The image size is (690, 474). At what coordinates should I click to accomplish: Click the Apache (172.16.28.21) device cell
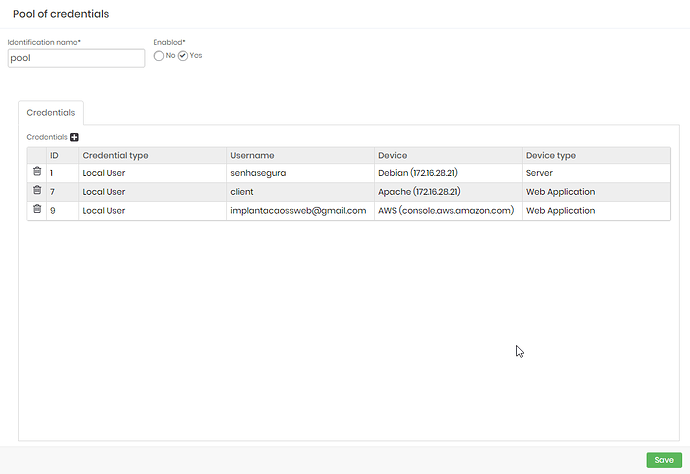click(x=448, y=192)
